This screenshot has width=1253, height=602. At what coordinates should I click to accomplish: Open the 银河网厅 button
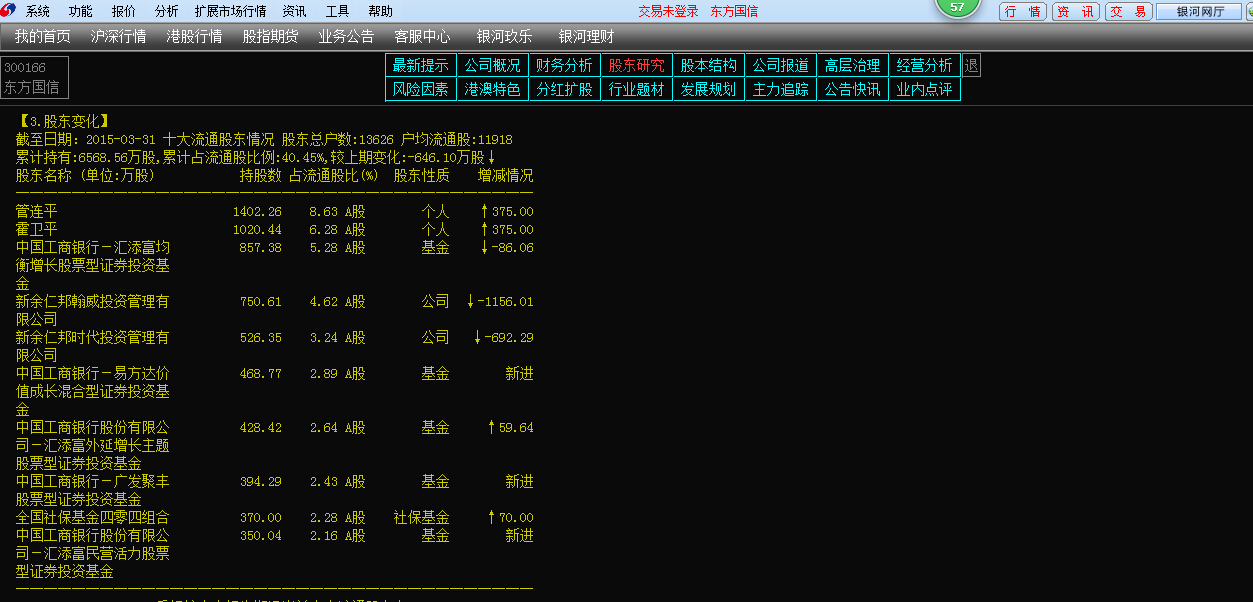1200,12
